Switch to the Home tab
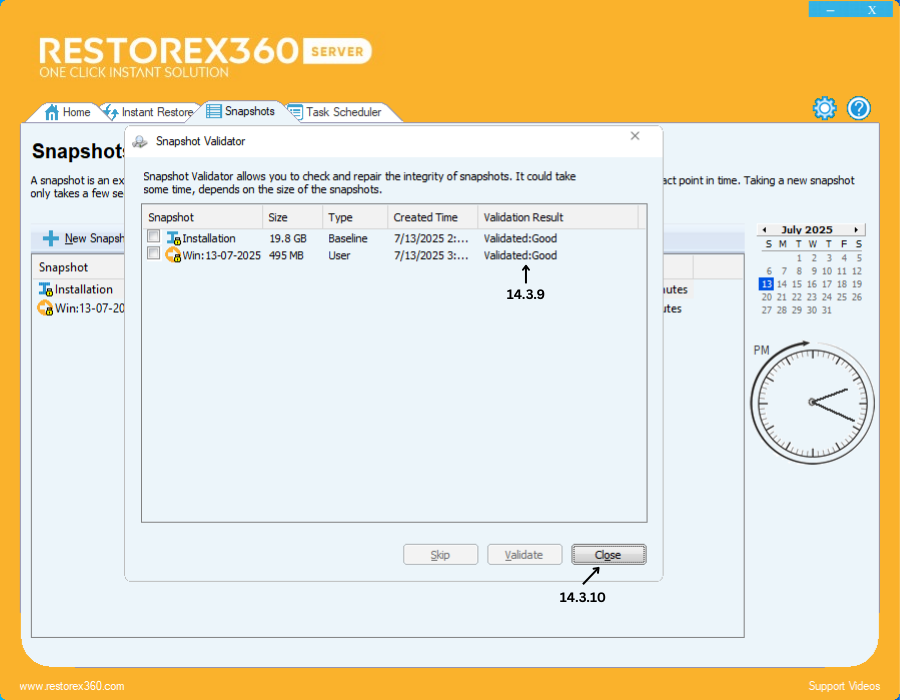Viewport: 900px width, 700px height. click(68, 112)
